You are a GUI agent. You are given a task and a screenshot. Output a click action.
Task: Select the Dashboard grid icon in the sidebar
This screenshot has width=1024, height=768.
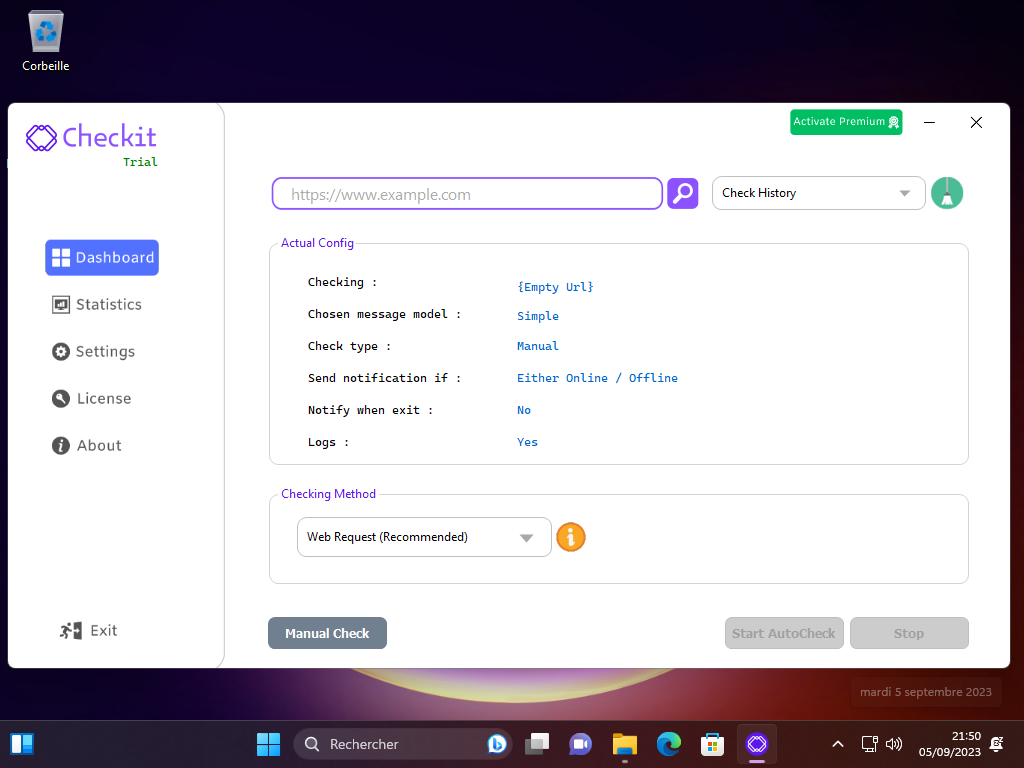[x=61, y=257]
